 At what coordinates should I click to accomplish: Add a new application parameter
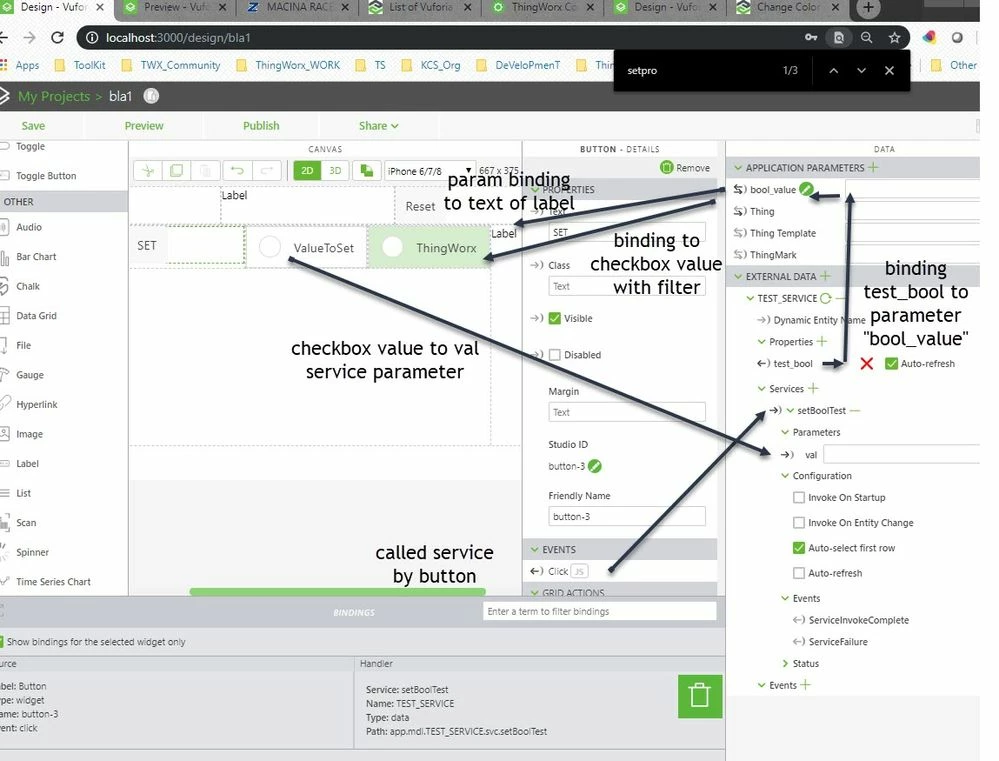(x=873, y=167)
